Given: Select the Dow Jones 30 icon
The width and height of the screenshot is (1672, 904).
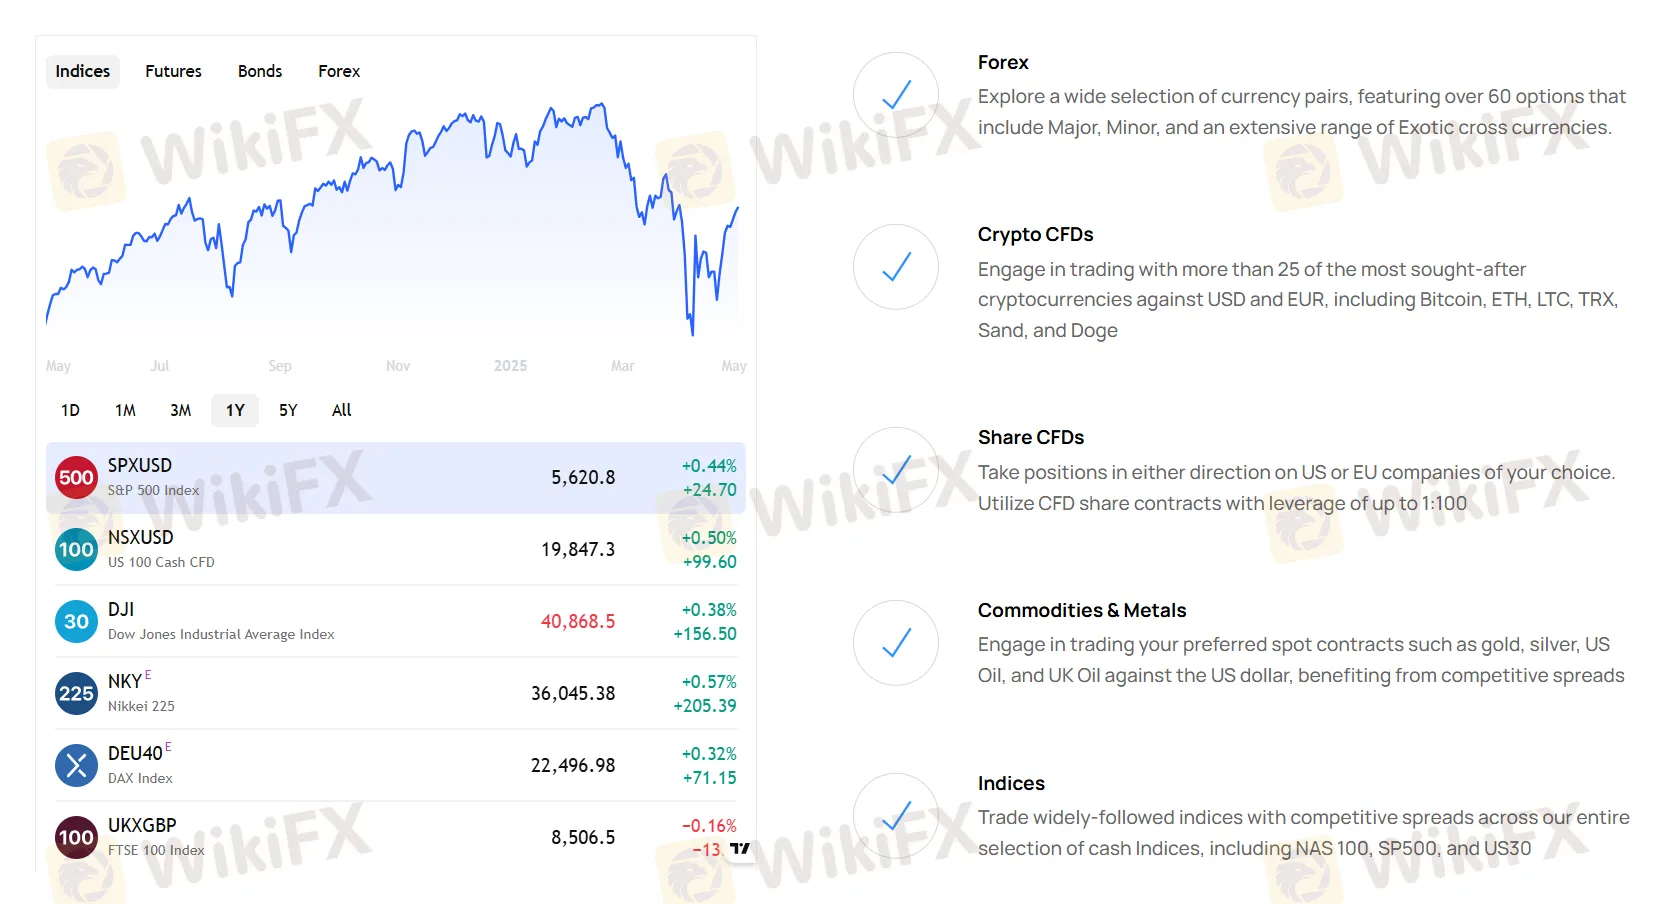Looking at the screenshot, I should pos(75,621).
